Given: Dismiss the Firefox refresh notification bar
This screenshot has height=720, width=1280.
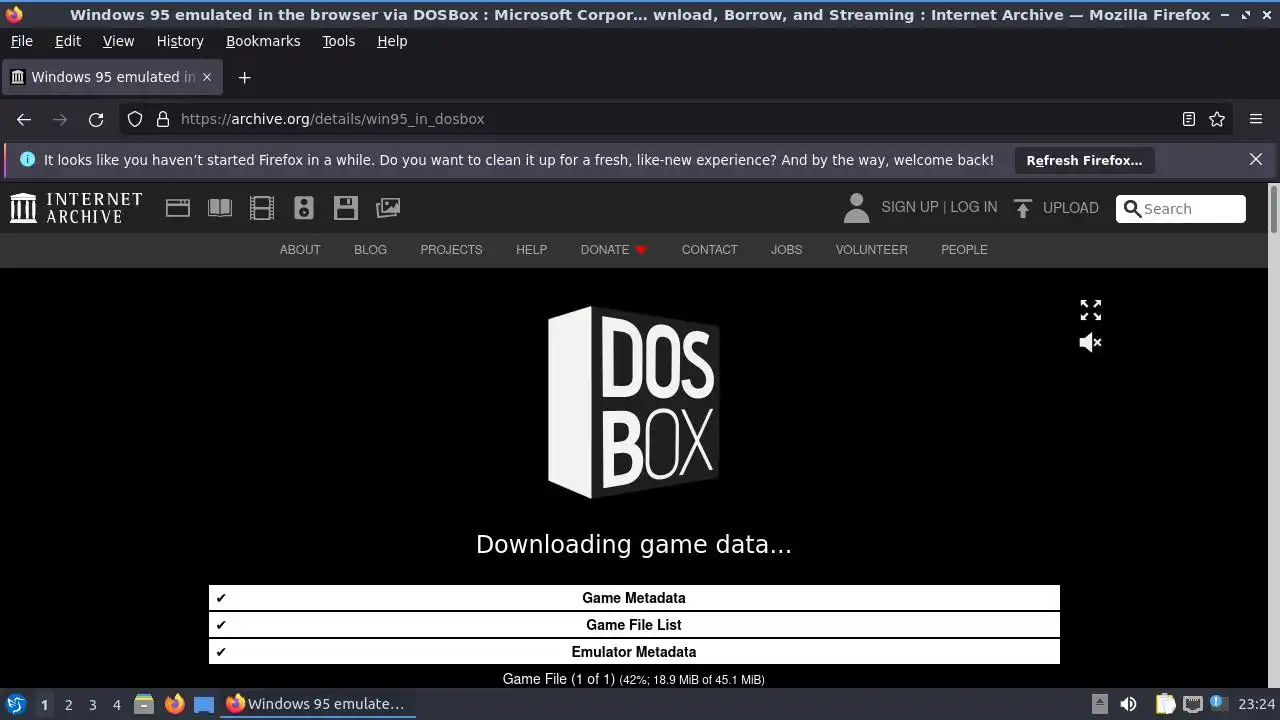Looking at the screenshot, I should click(1256, 160).
